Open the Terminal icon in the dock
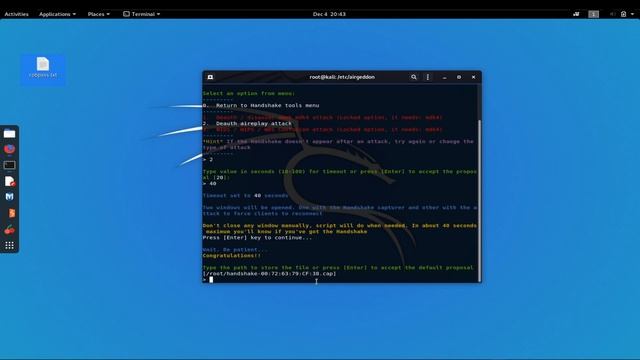640x360 pixels. pyautogui.click(x=9, y=165)
